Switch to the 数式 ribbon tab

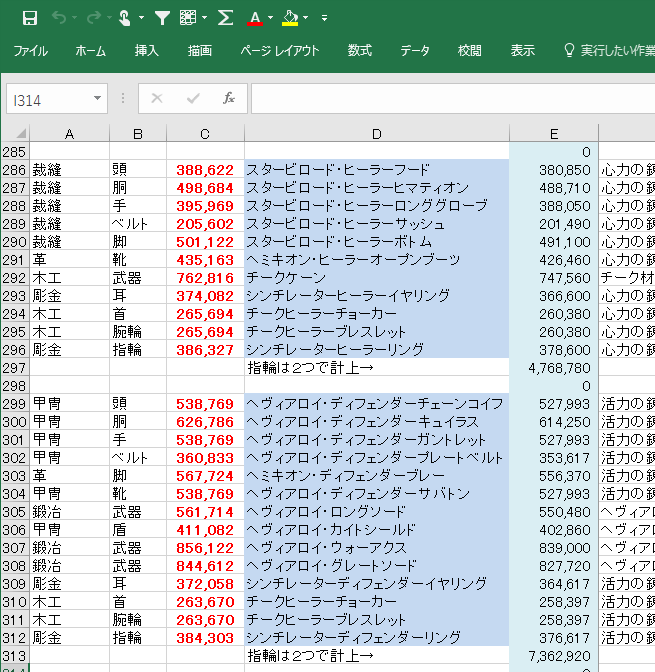pos(359,51)
